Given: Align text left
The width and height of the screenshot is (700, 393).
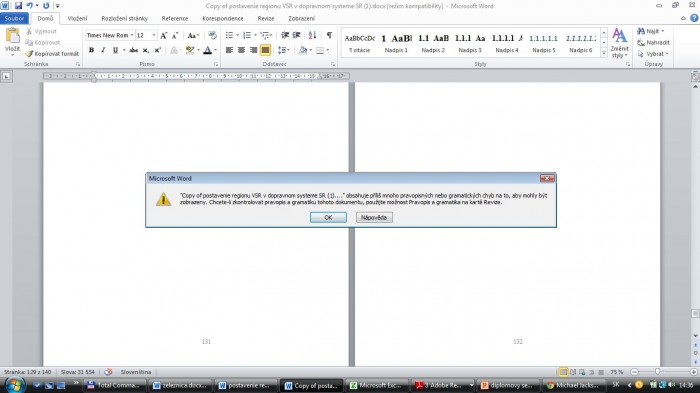Looking at the screenshot, I should (229, 50).
